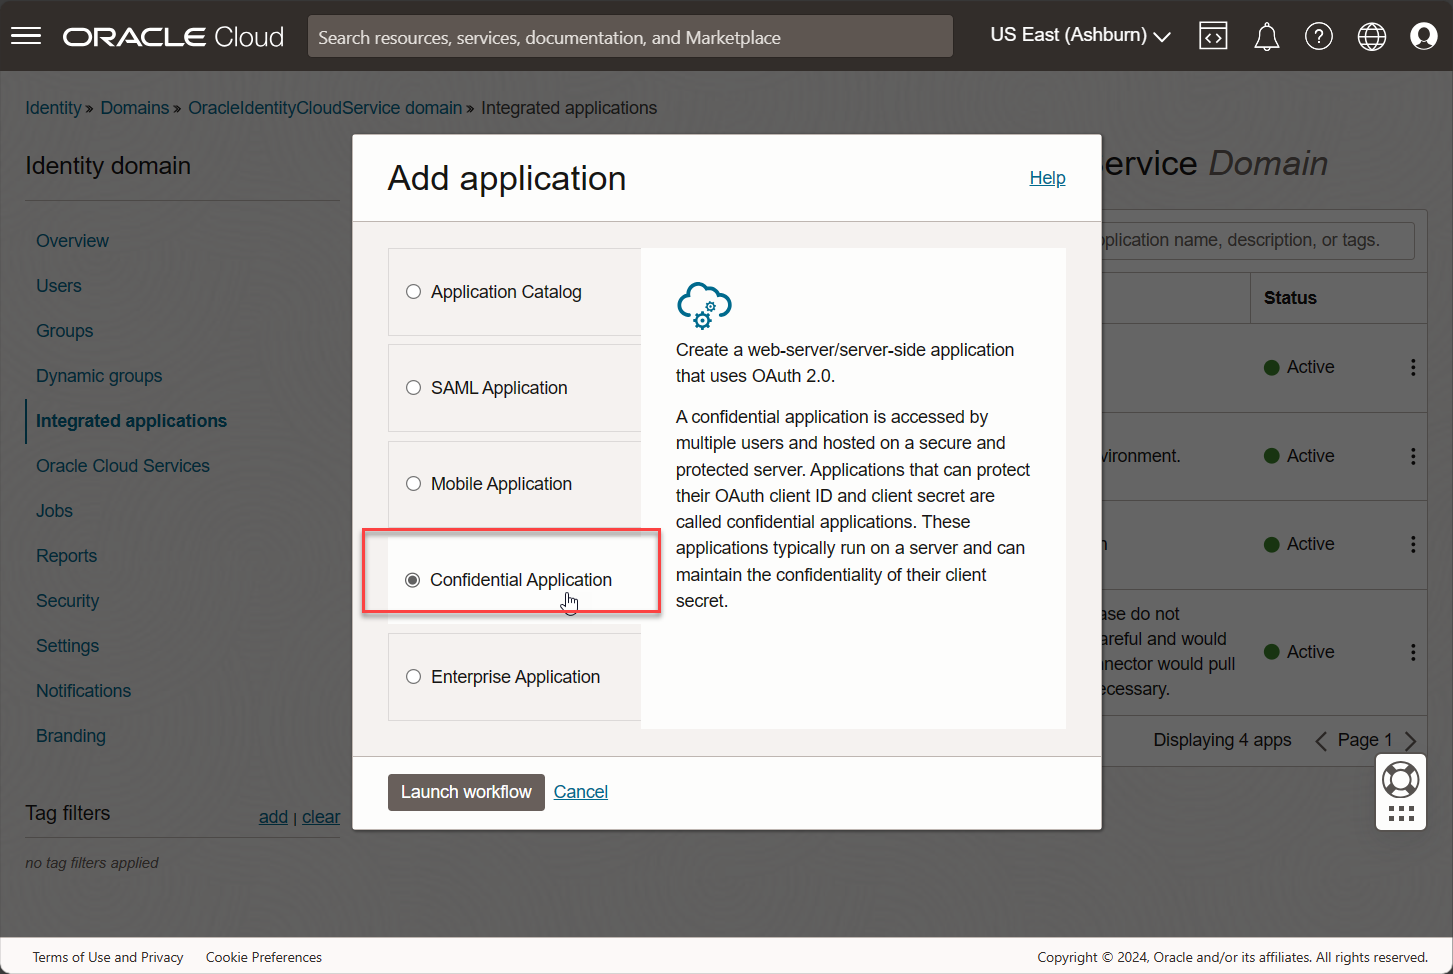Open the floating support widget
The width and height of the screenshot is (1453, 974).
pos(1400,779)
